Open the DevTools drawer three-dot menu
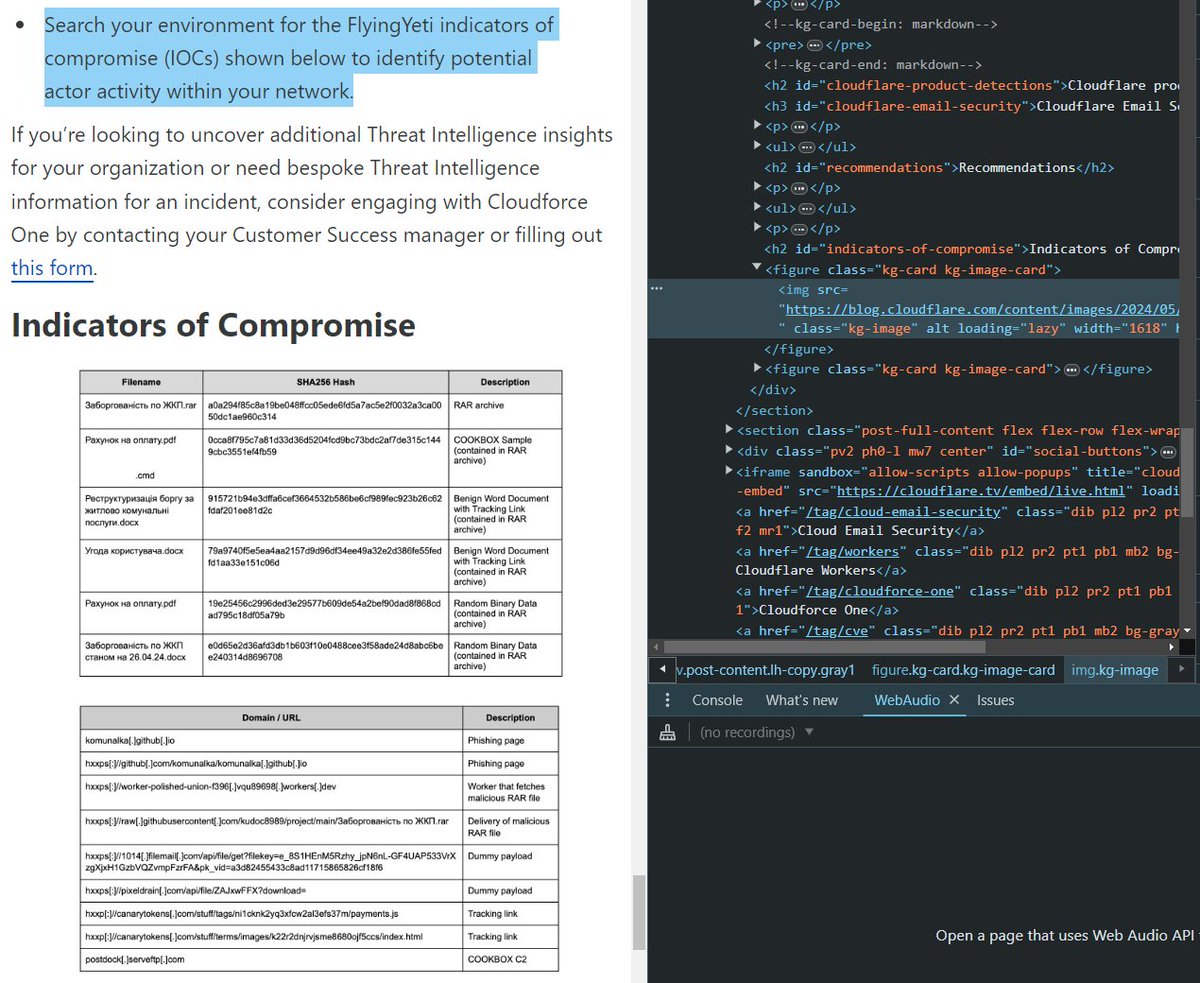The height and width of the screenshot is (983, 1200). click(667, 700)
